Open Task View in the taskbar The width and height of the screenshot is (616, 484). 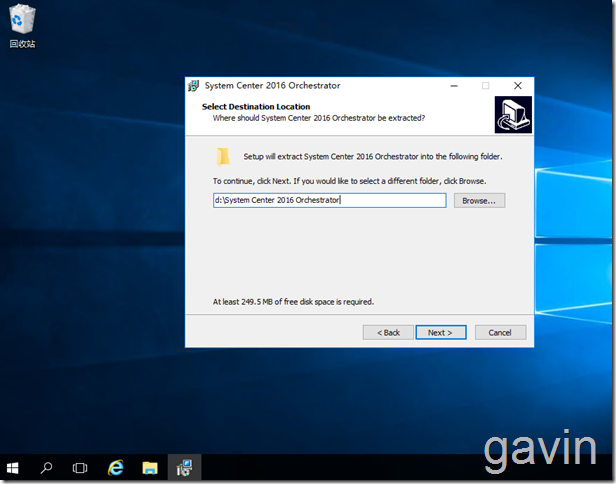[80, 468]
